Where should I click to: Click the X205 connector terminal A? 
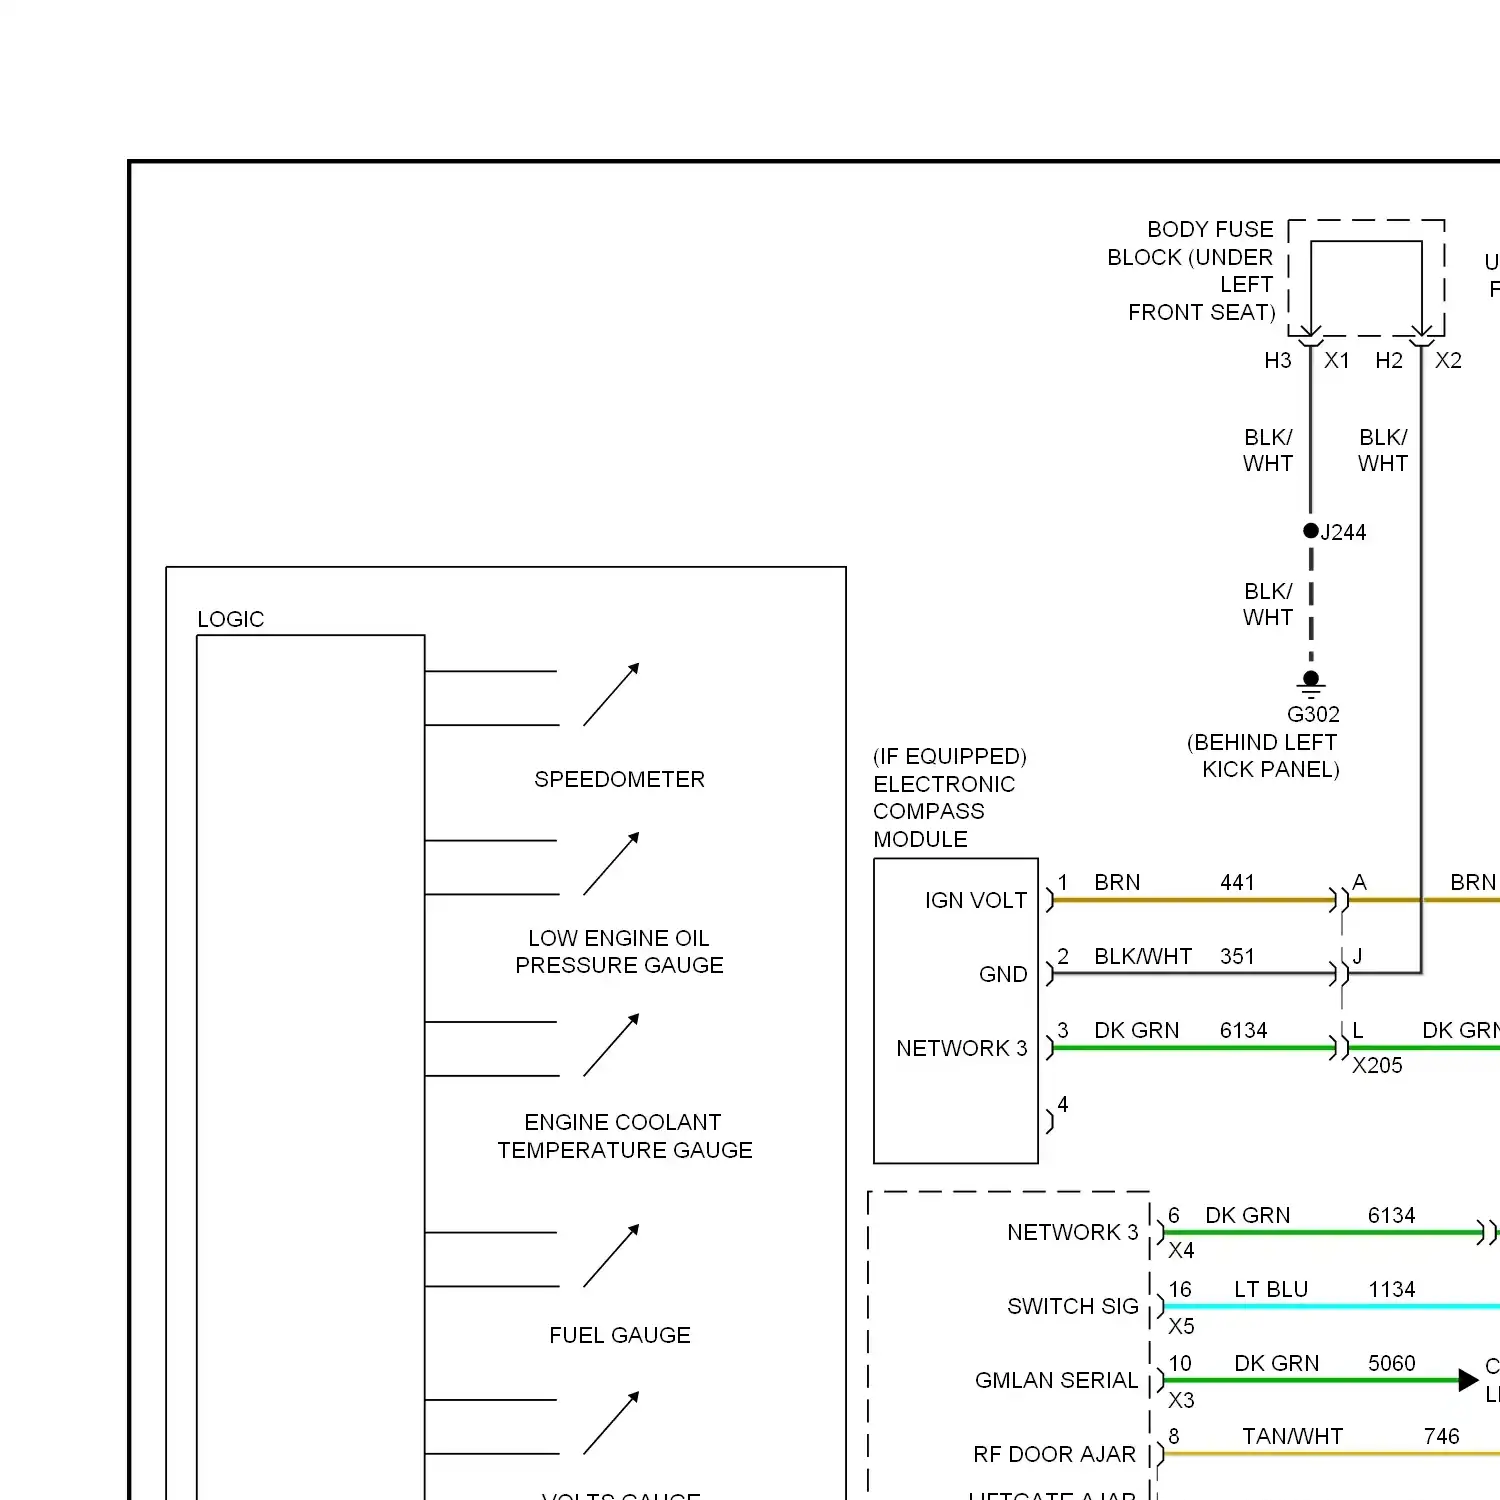pyautogui.click(x=1340, y=900)
